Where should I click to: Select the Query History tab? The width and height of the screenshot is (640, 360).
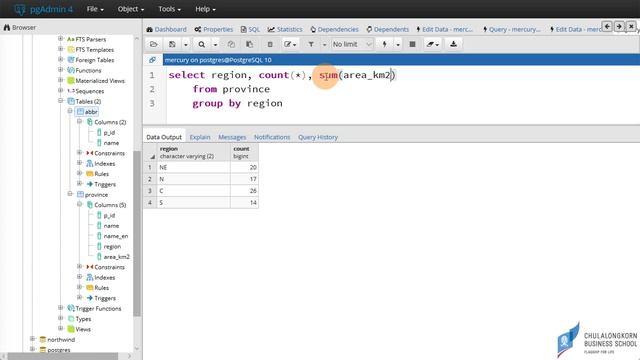click(x=318, y=137)
